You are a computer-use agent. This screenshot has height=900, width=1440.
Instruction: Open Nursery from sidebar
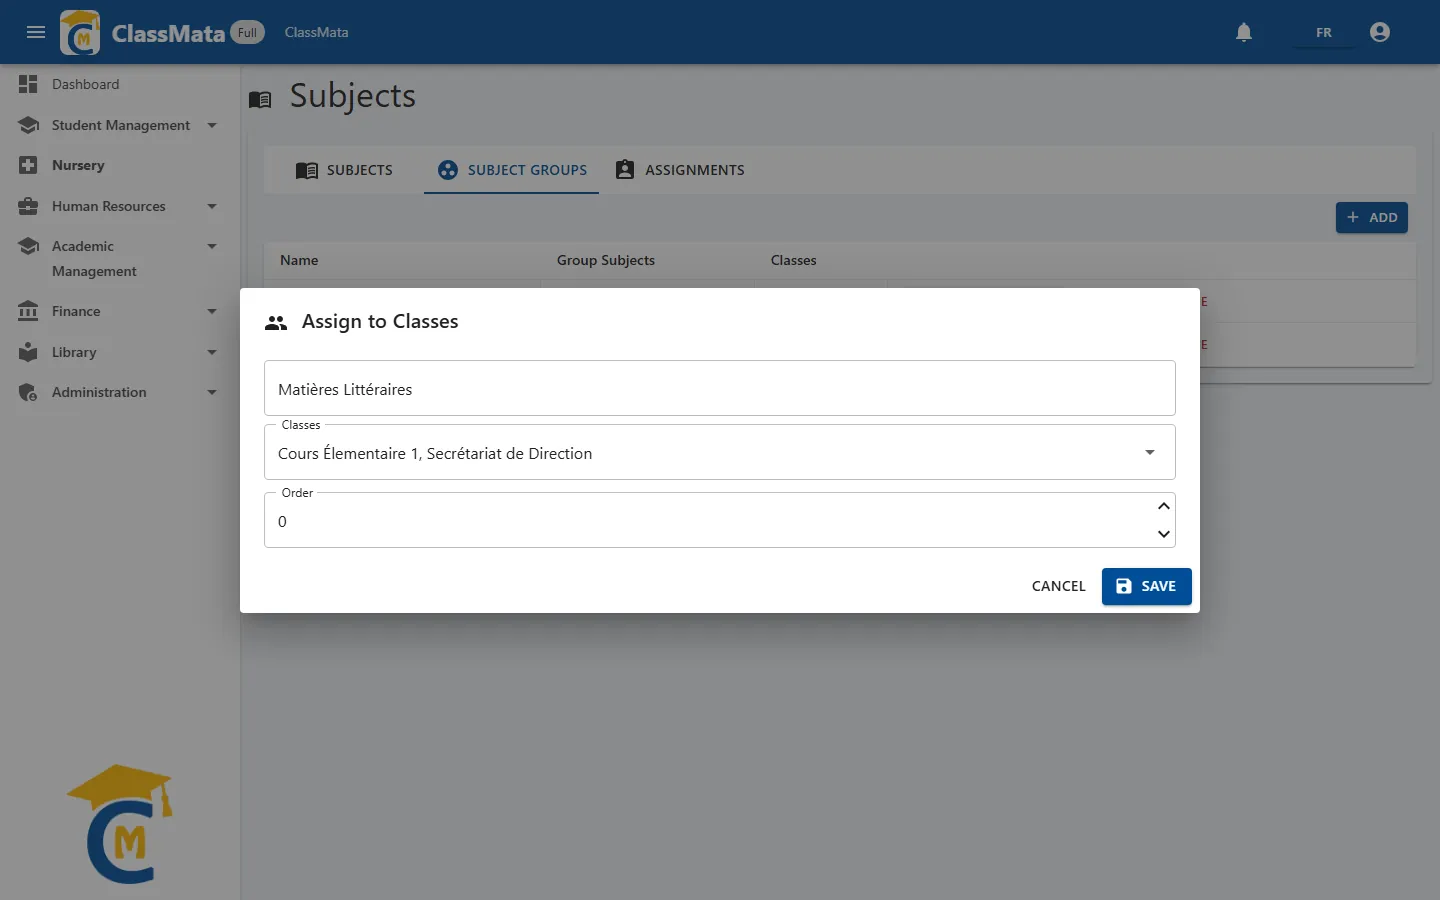(78, 165)
